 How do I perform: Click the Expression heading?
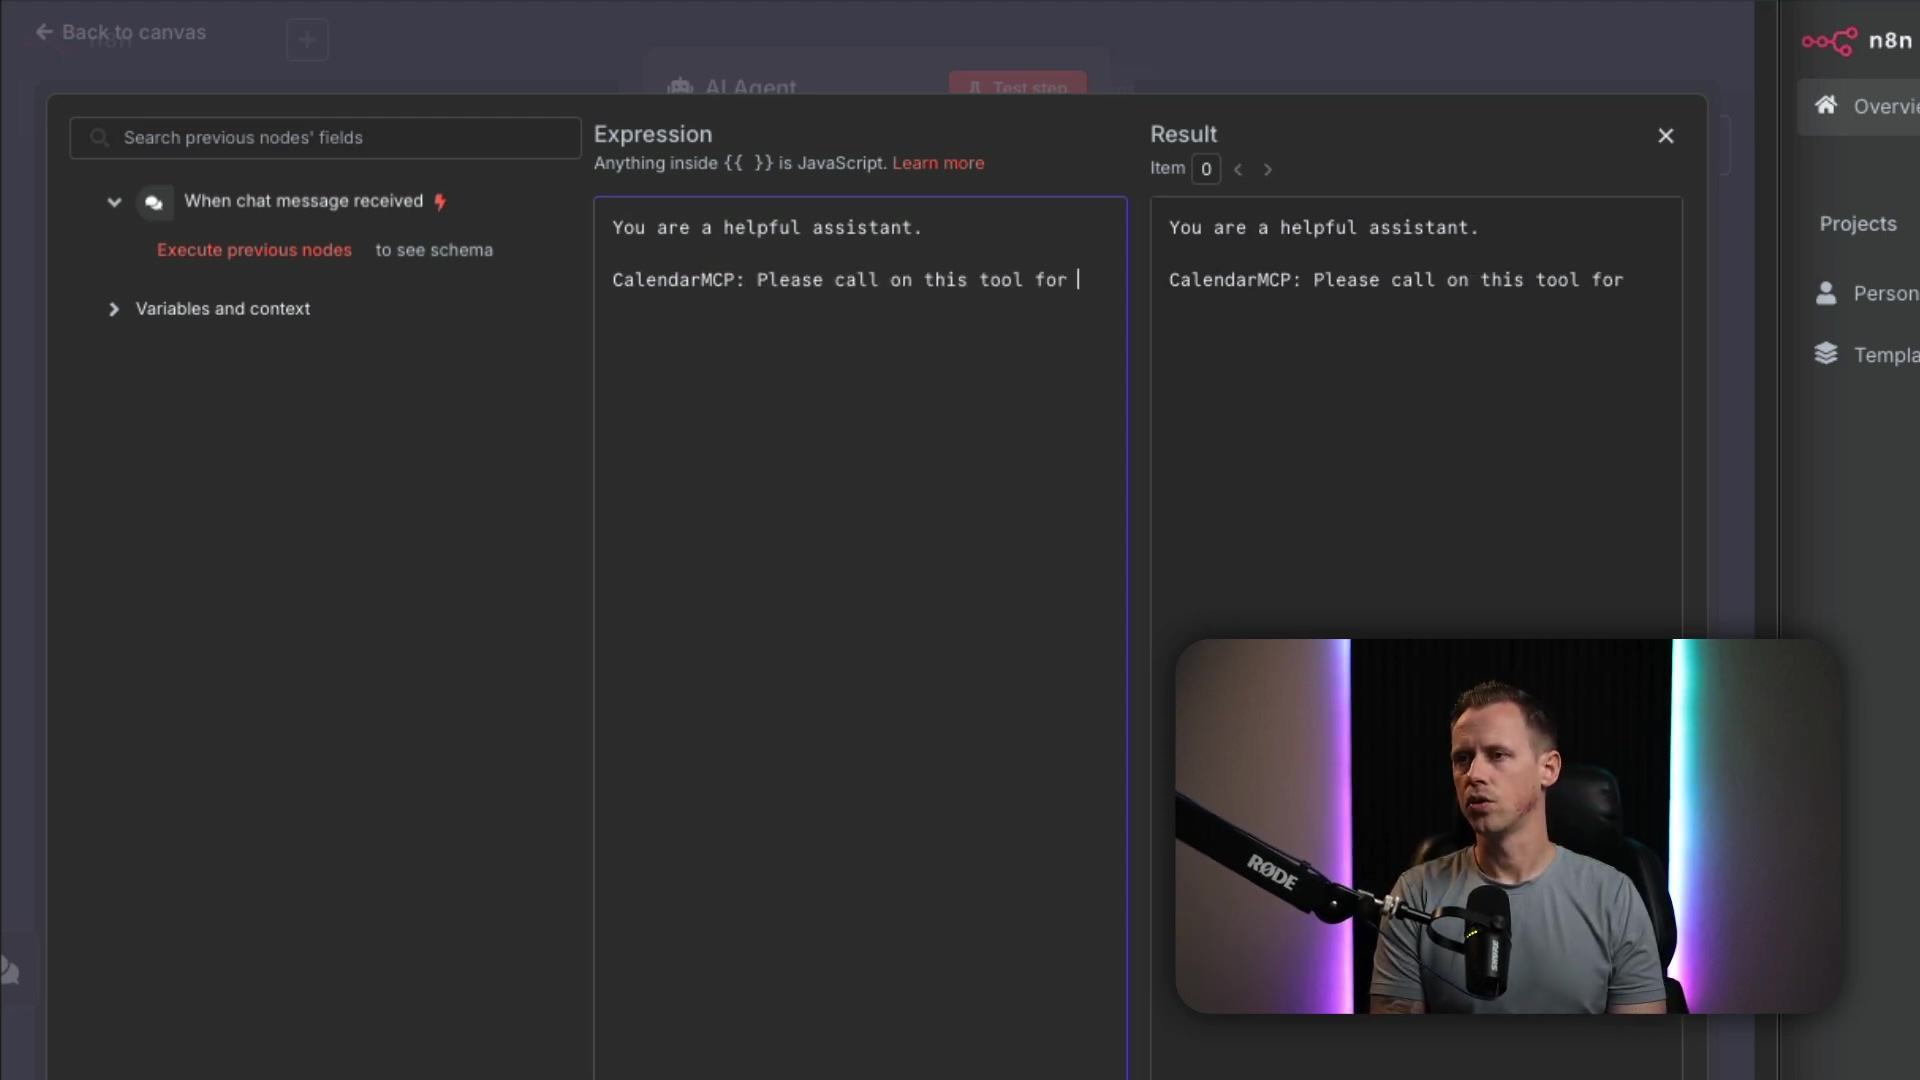point(653,134)
